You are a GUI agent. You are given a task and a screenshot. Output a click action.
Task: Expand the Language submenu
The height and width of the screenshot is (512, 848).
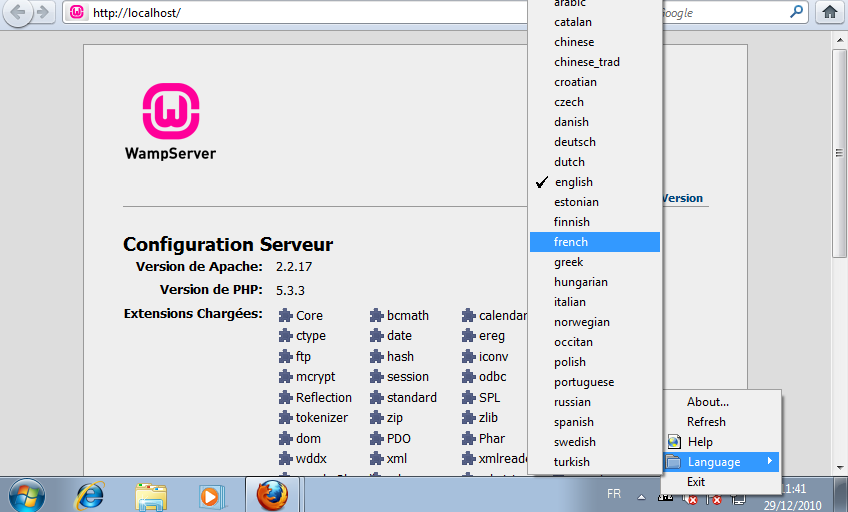point(714,462)
